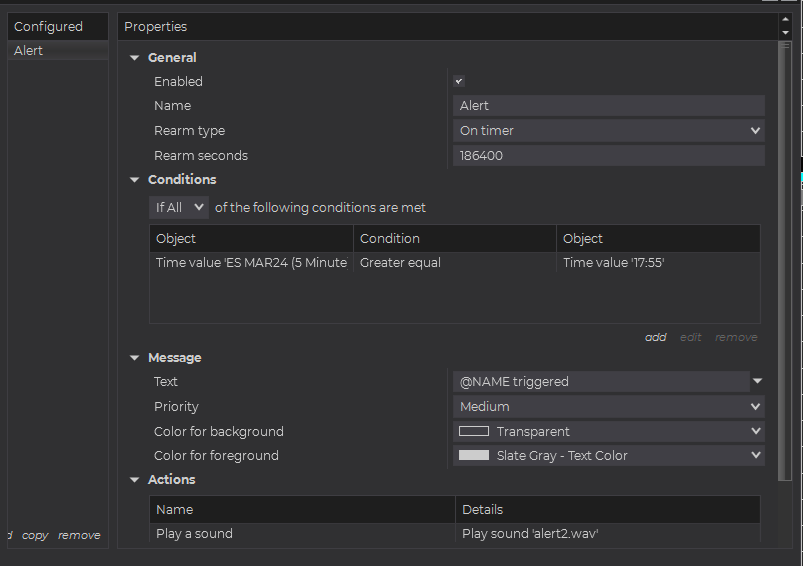
Task: Click the Name input field
Action: 608,106
